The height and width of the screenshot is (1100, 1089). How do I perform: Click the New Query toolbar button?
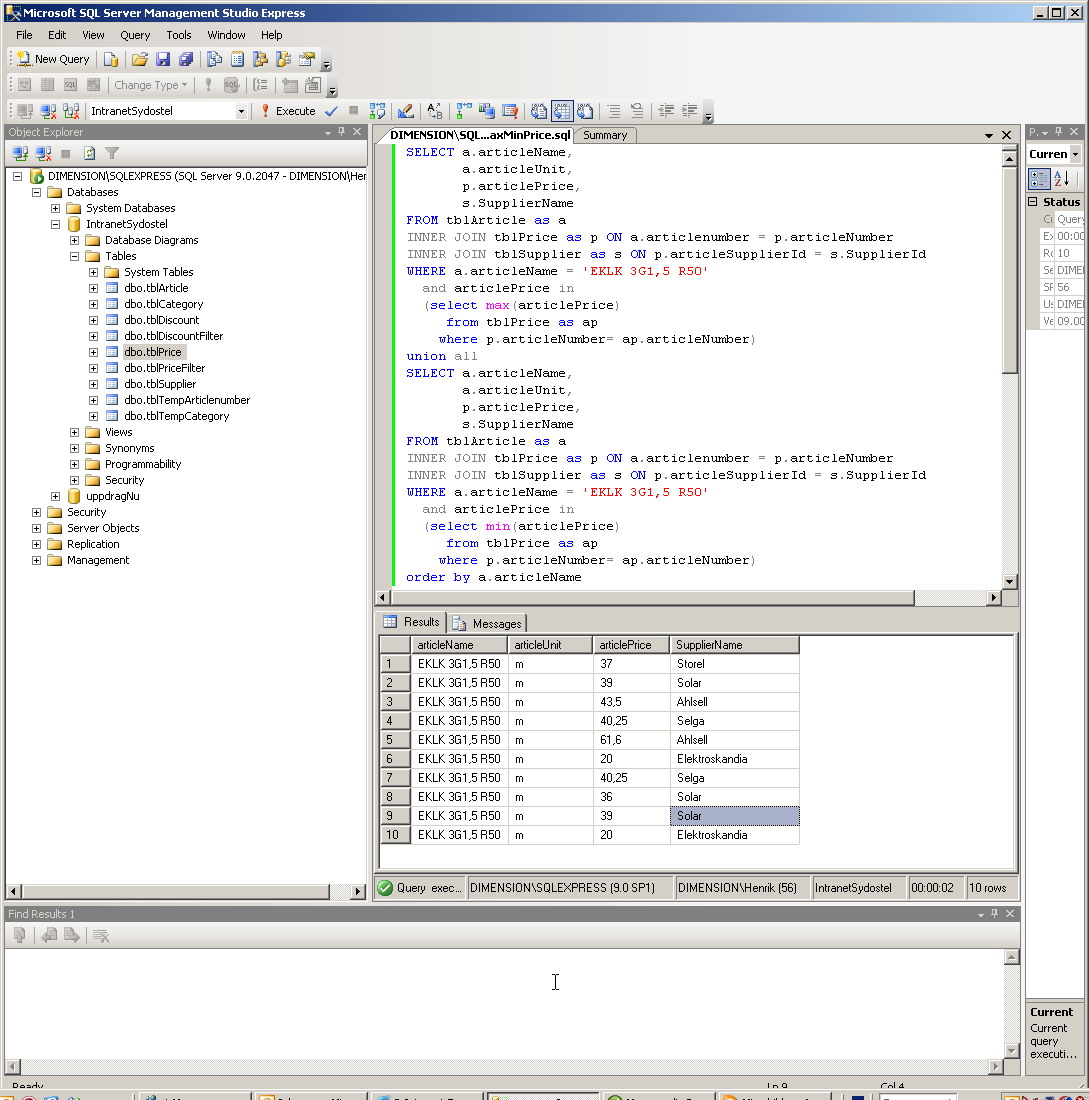coord(53,60)
